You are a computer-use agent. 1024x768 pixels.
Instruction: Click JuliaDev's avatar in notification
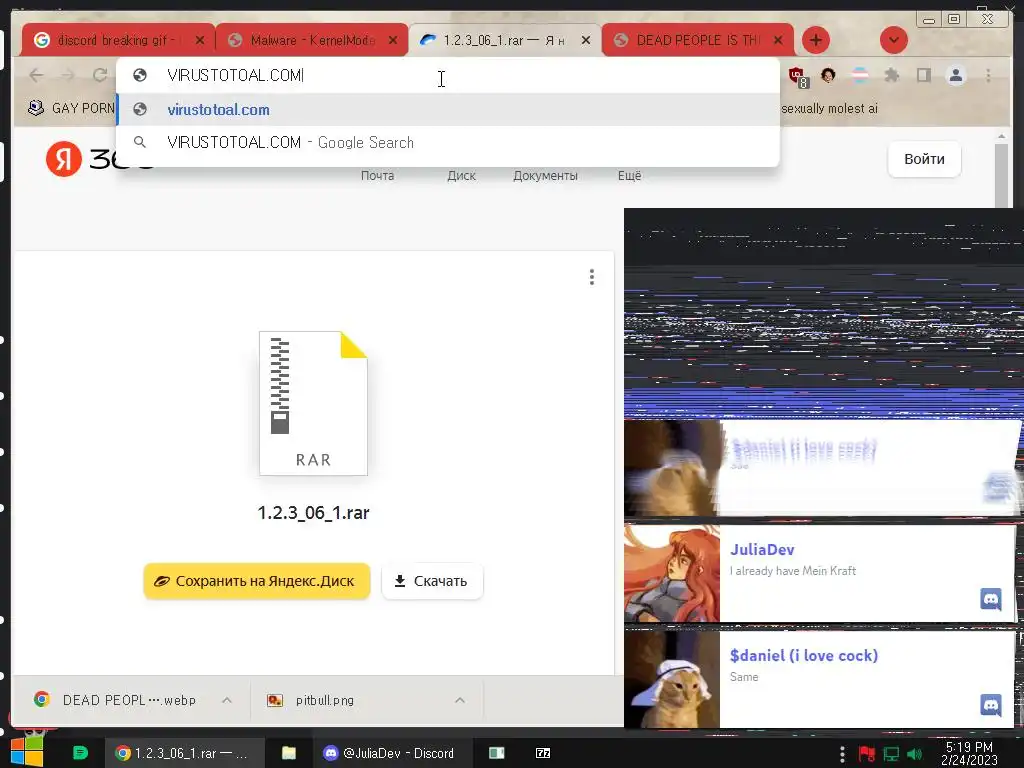[672, 573]
